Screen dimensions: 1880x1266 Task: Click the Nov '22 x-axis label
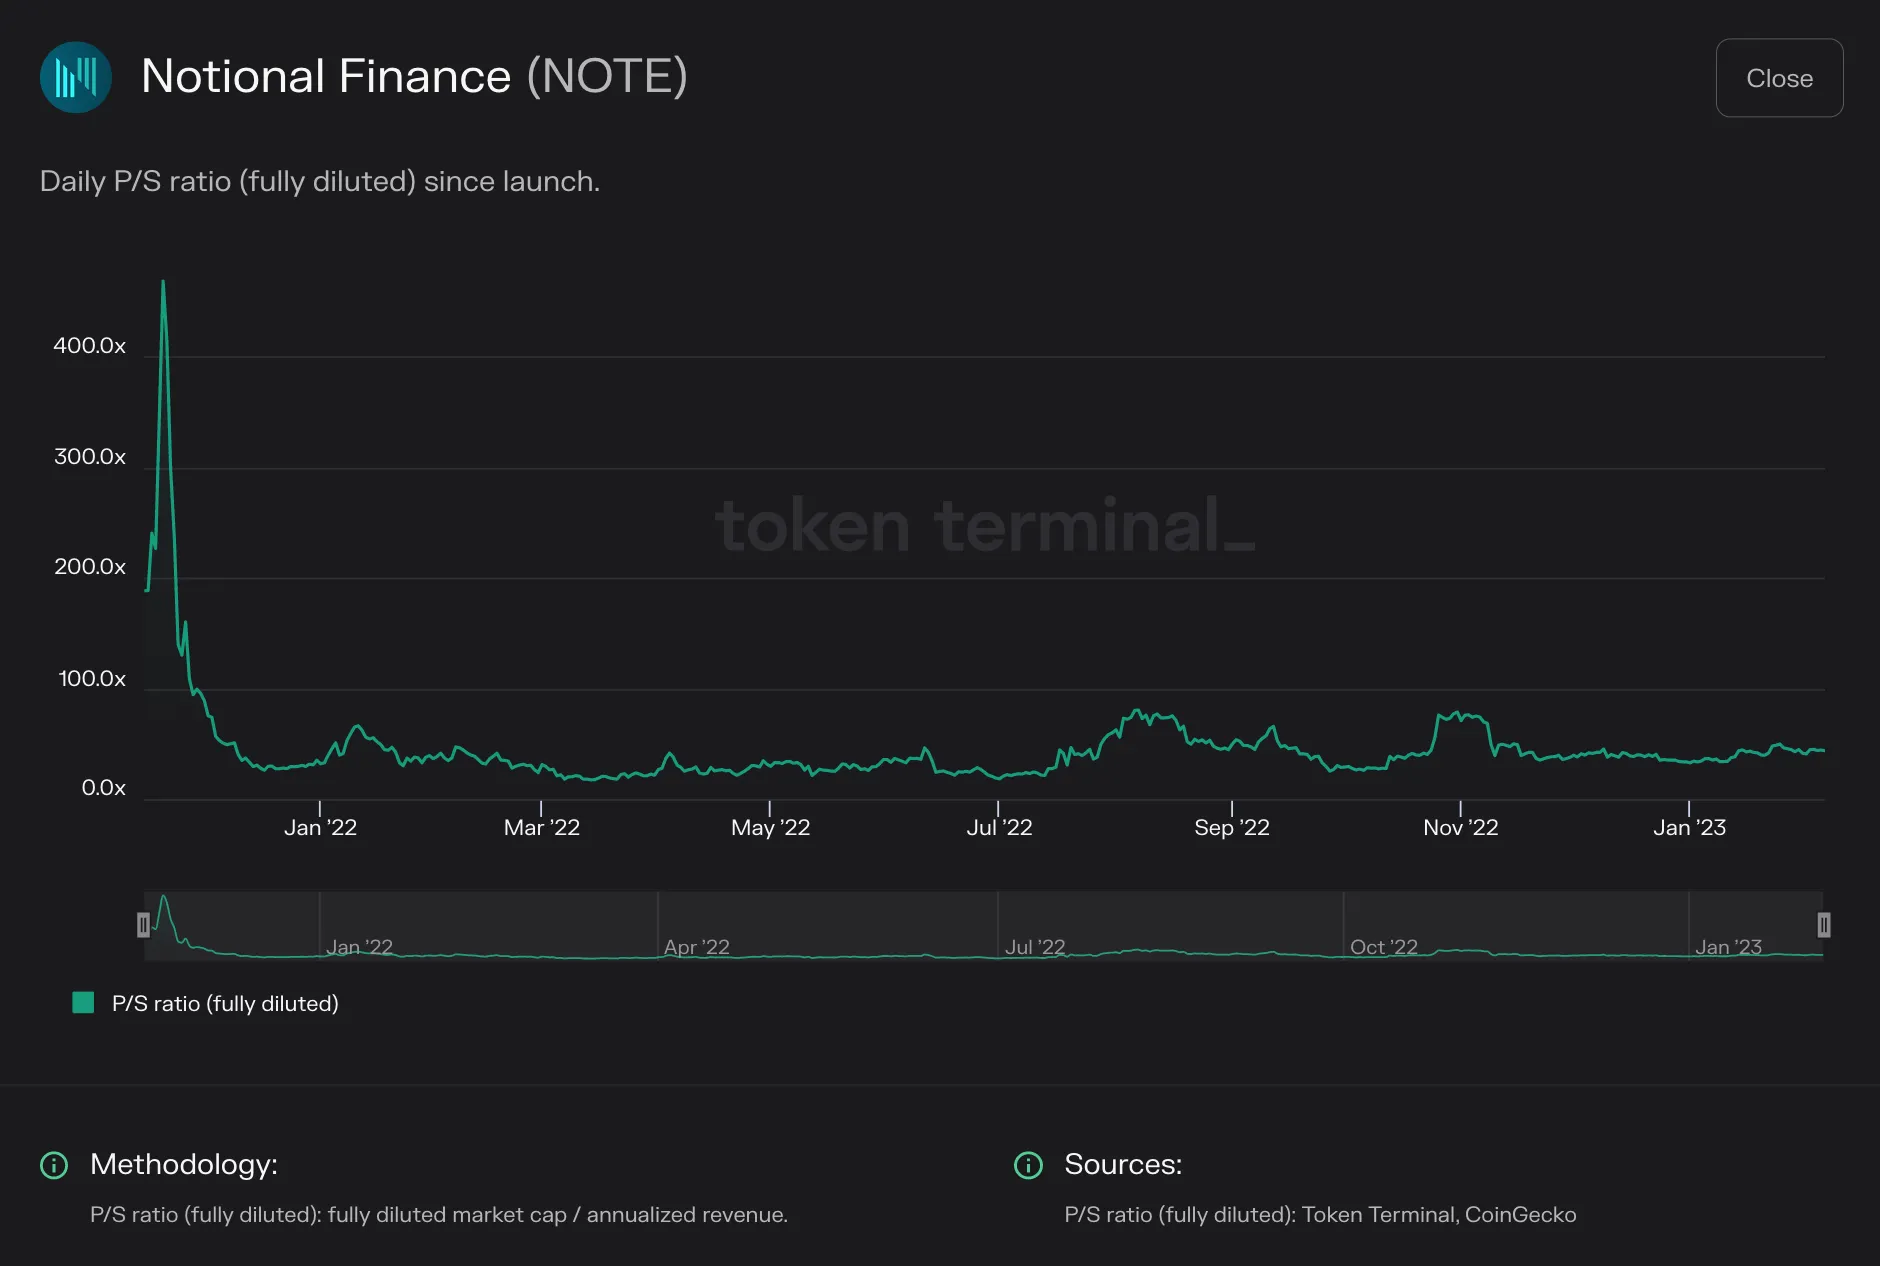(x=1461, y=828)
